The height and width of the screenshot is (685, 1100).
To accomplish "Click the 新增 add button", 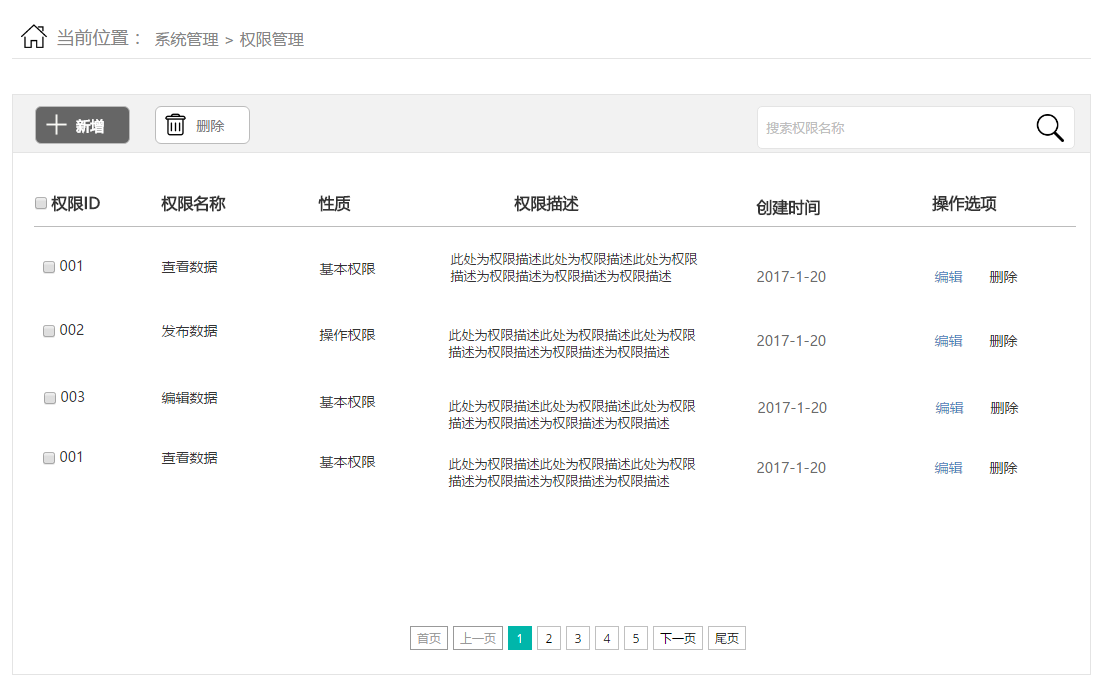I will [82, 125].
